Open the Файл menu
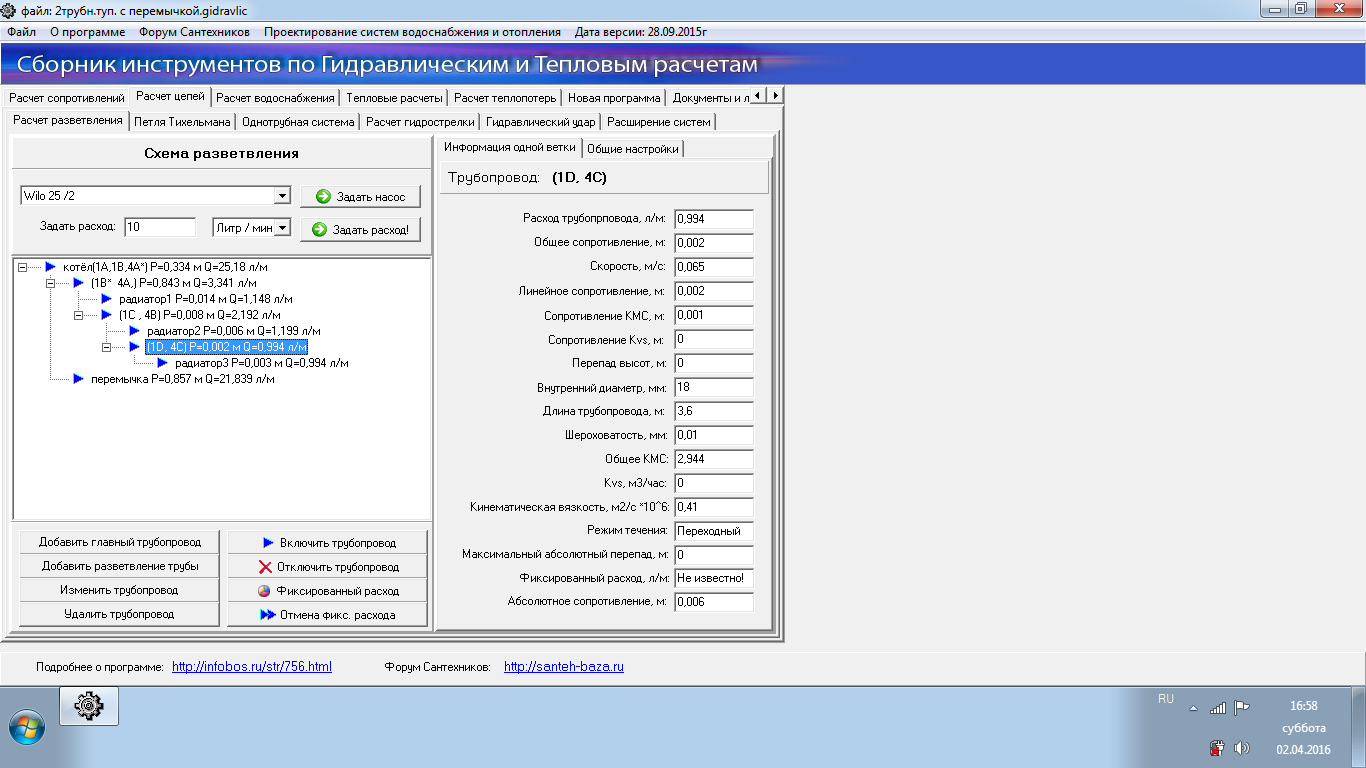 pos(21,31)
